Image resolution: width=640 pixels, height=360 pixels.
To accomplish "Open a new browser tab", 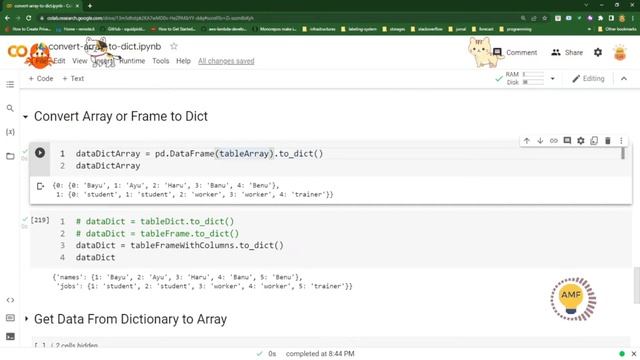I will (x=90, y=6).
